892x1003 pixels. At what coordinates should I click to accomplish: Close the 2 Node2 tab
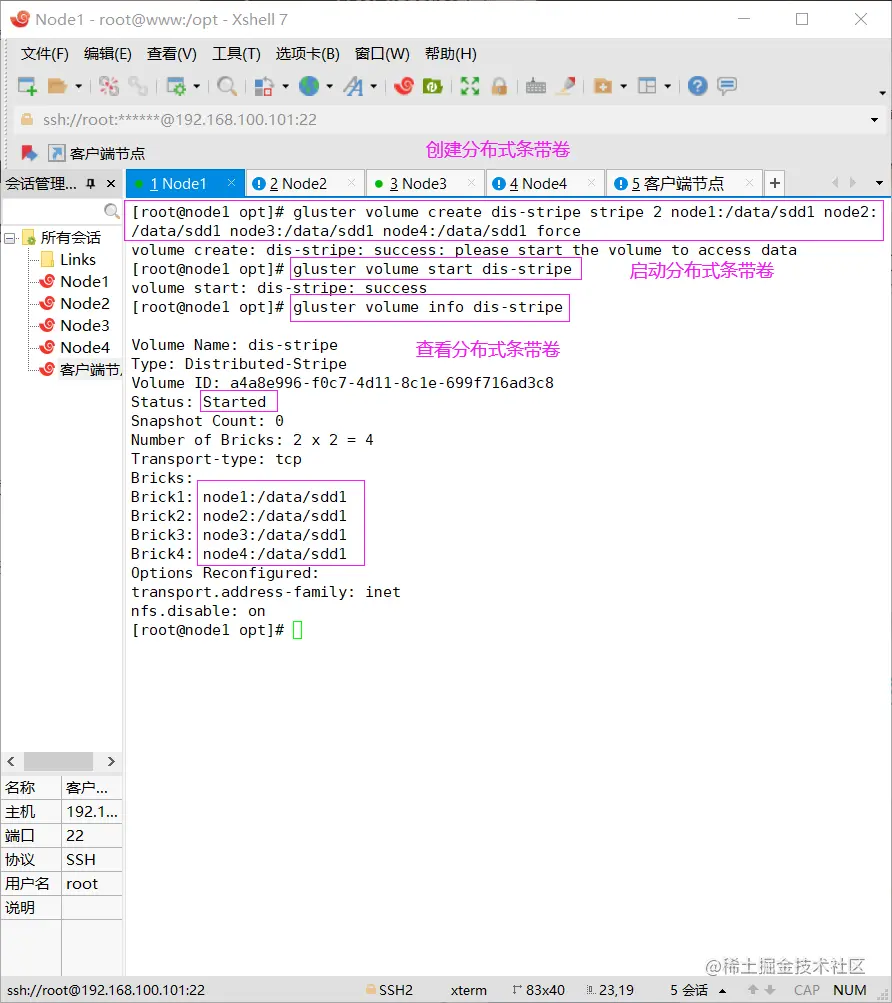pos(351,183)
